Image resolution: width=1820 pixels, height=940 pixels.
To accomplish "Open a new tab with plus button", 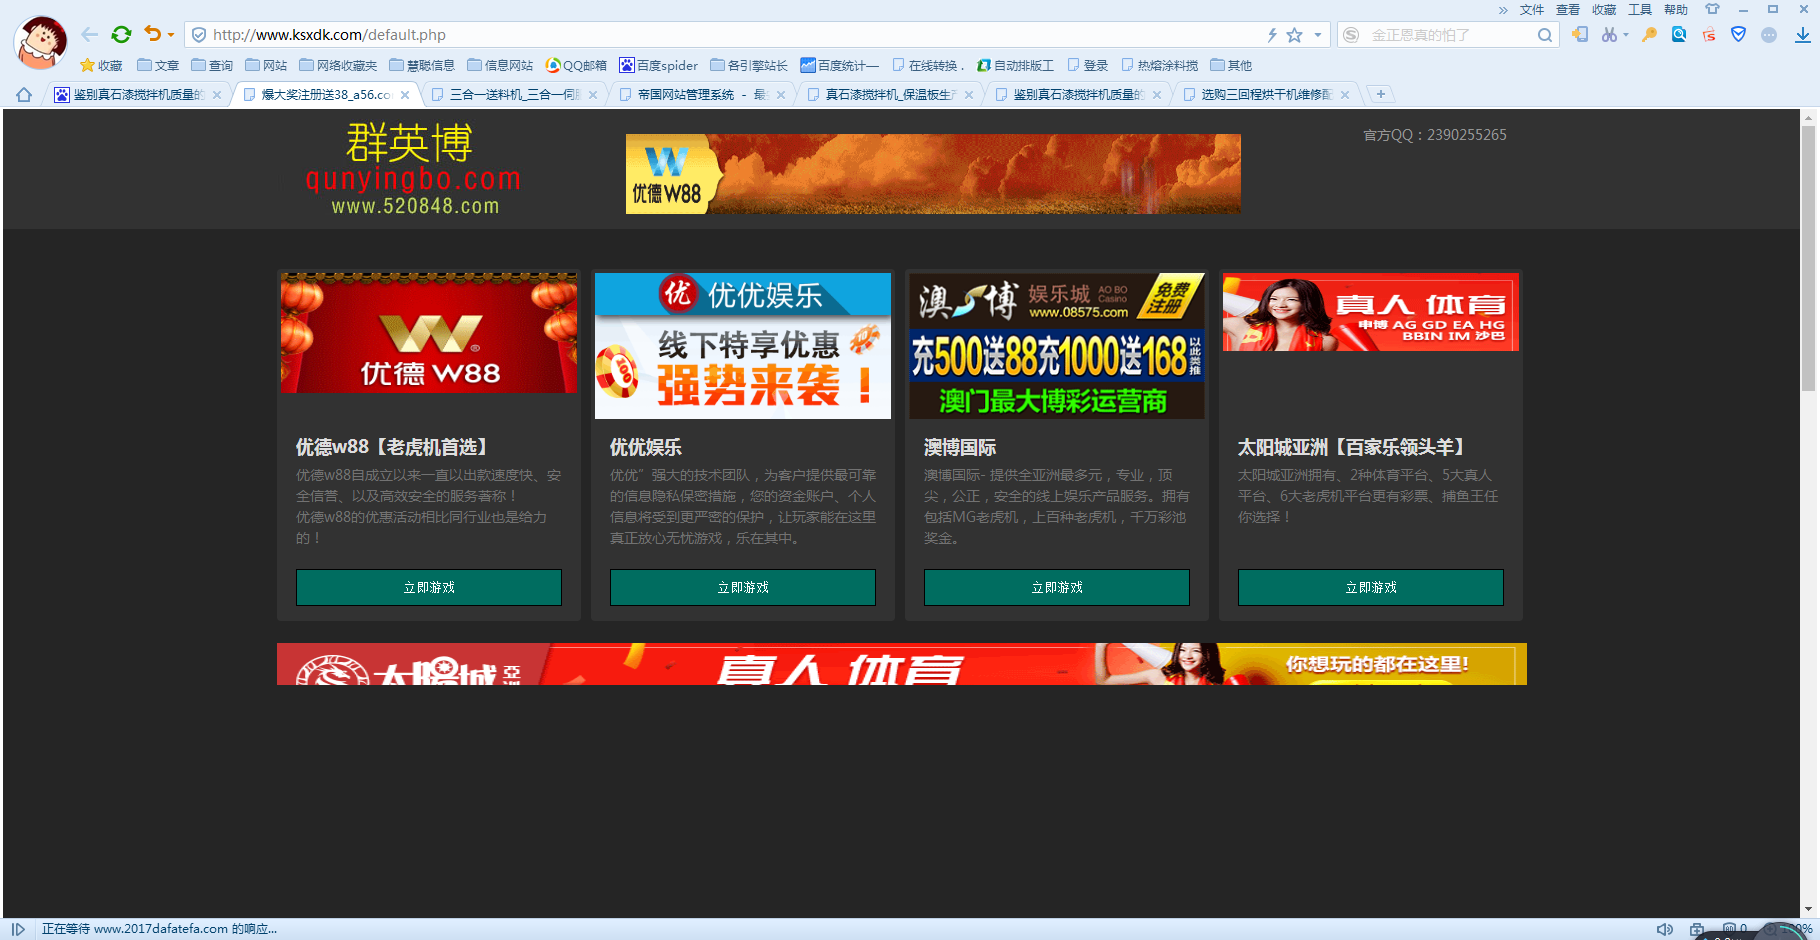I will tap(1380, 94).
